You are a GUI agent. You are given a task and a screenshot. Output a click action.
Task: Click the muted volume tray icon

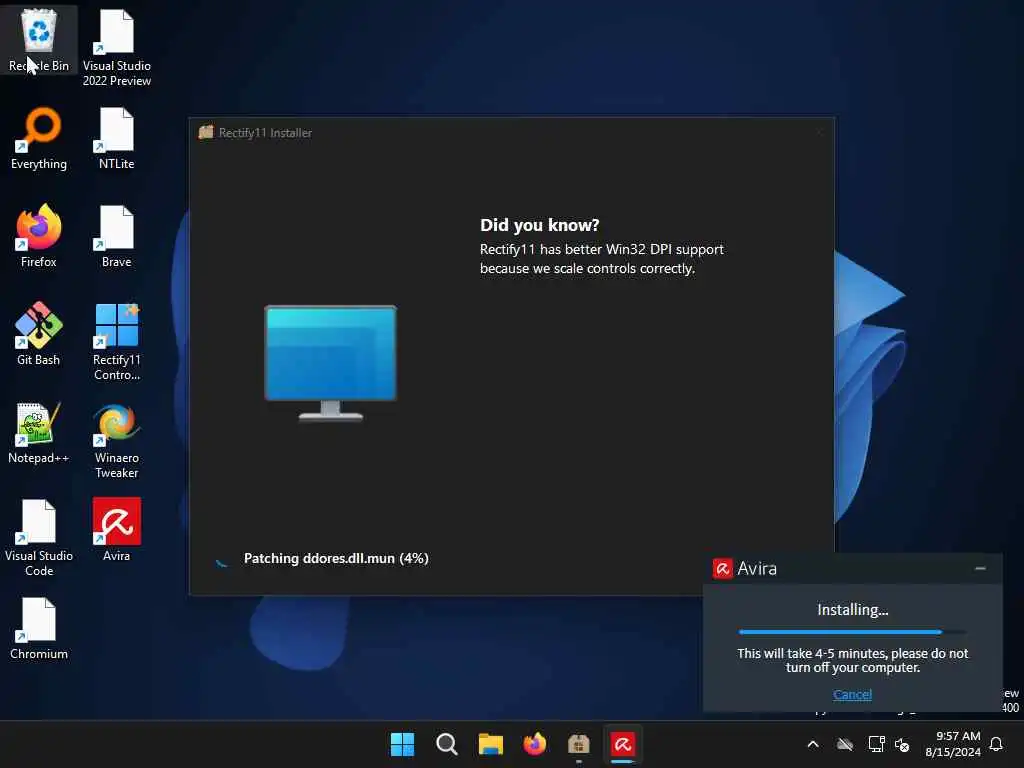tap(903, 744)
